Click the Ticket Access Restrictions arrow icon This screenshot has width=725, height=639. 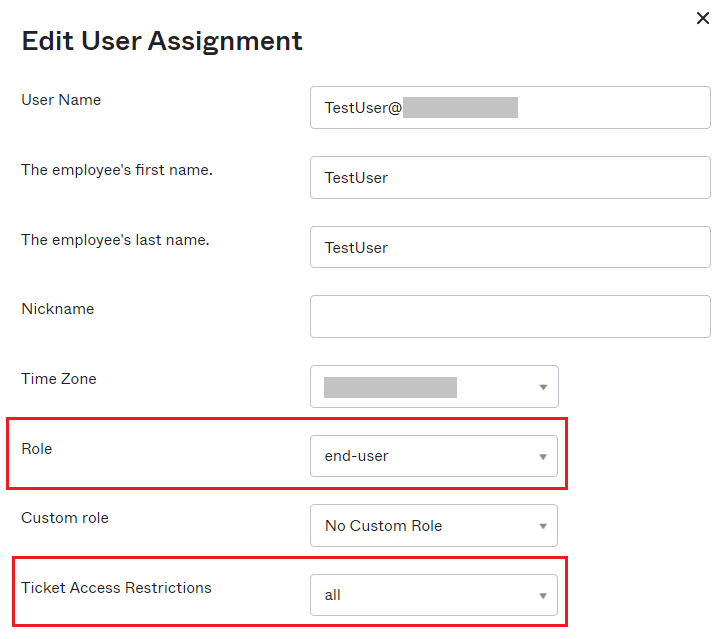[543, 596]
